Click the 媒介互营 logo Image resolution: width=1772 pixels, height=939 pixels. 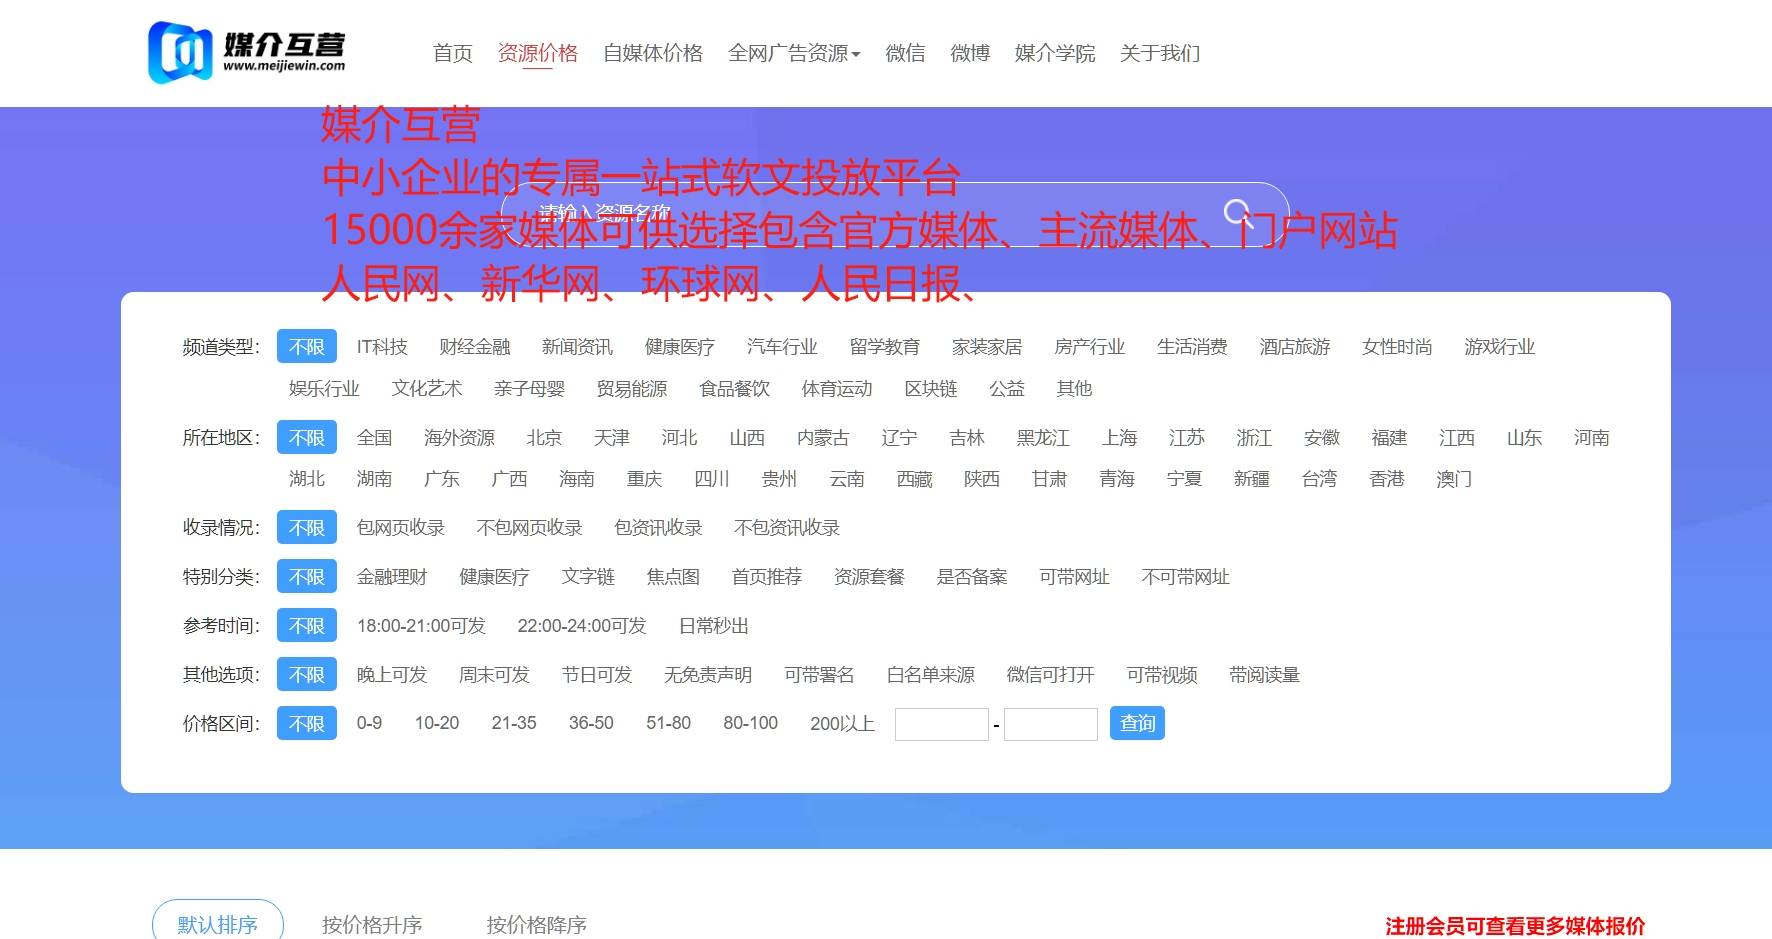point(247,51)
